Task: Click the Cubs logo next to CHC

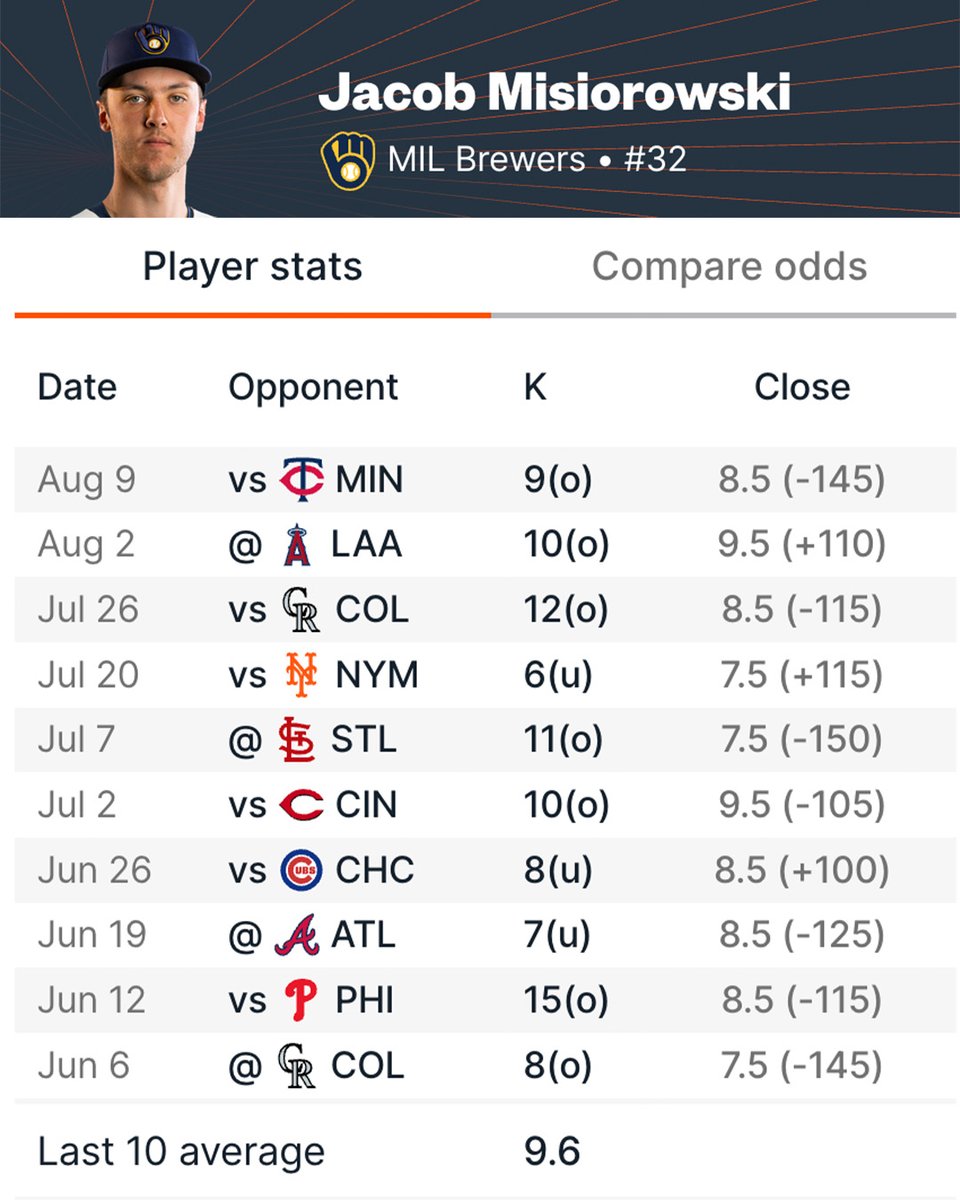Action: pyautogui.click(x=301, y=870)
